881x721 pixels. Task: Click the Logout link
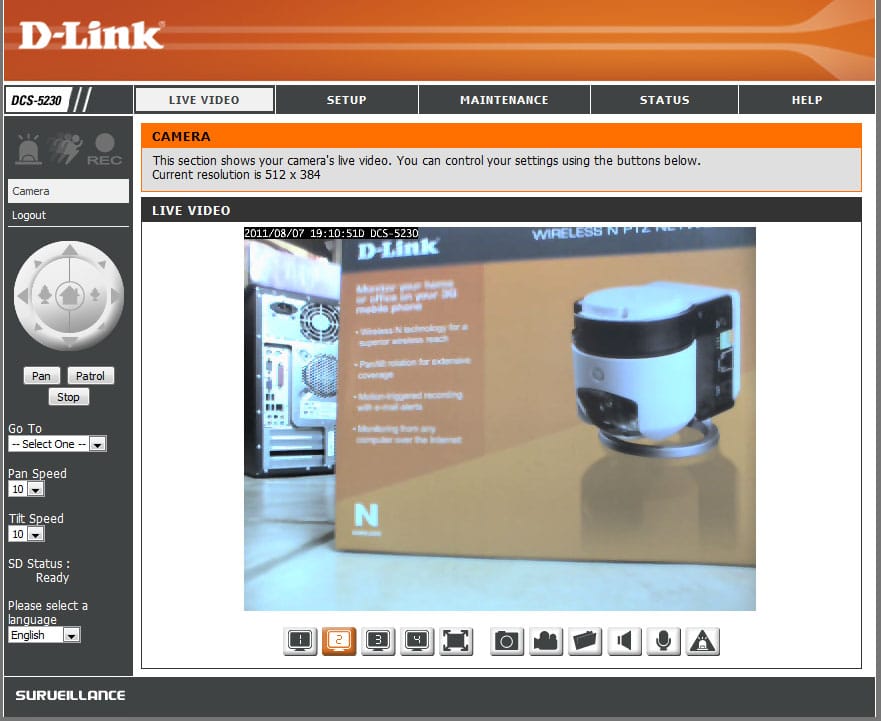[x=29, y=215]
